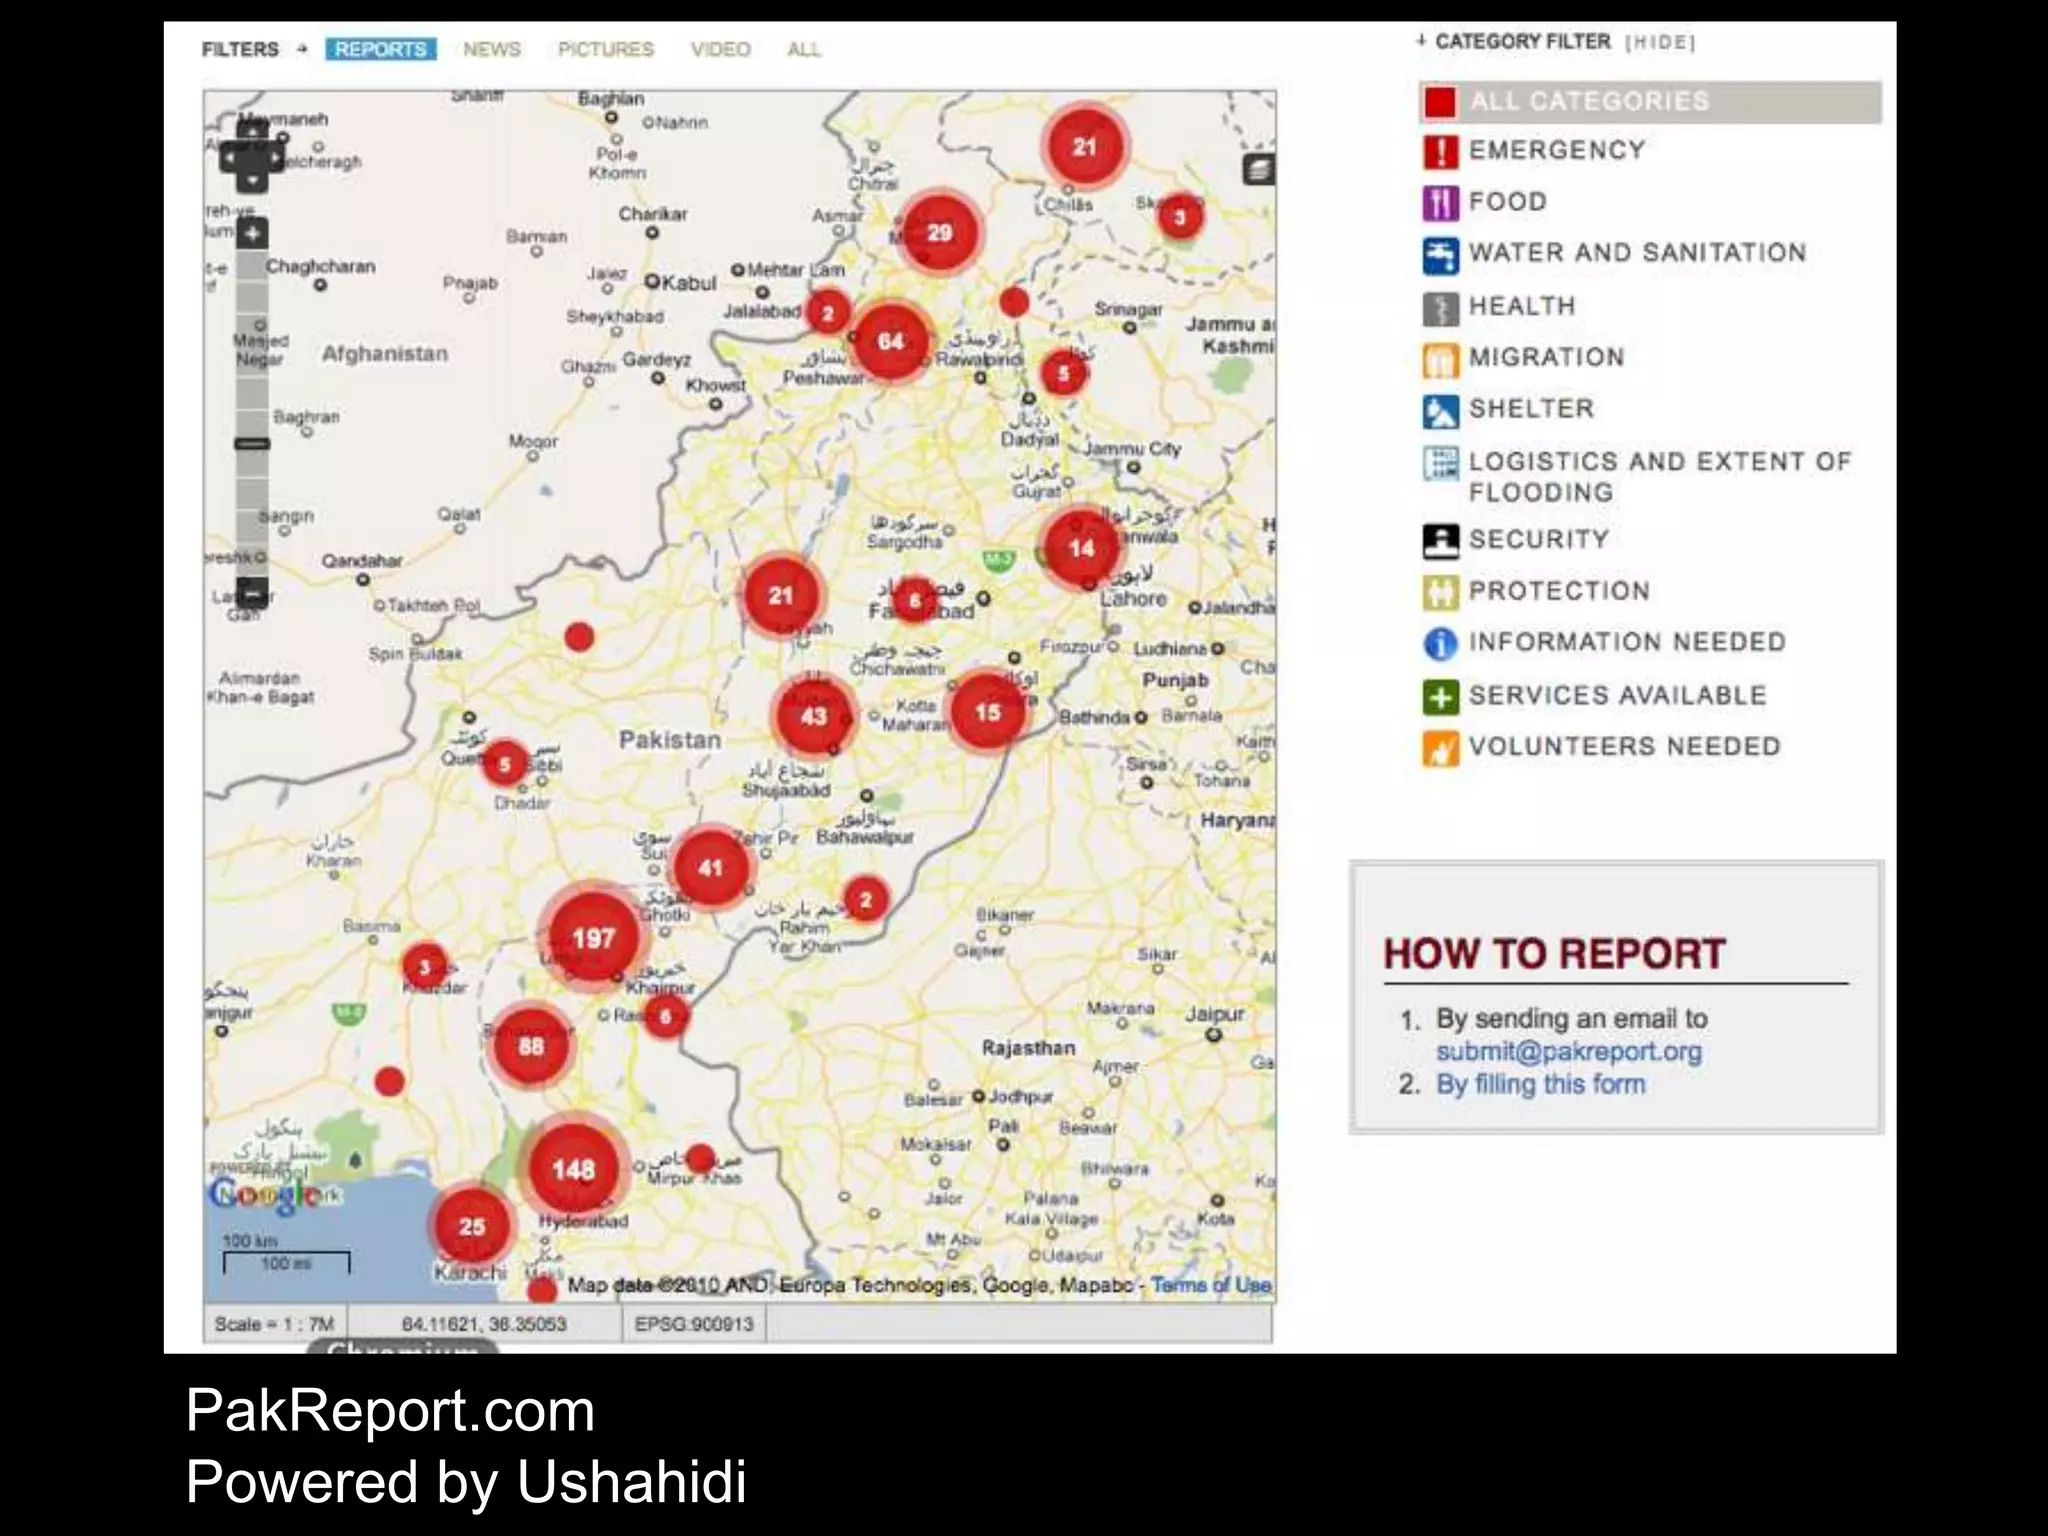
Task: Click the 88 reports cluster marker
Action: (x=531, y=1046)
